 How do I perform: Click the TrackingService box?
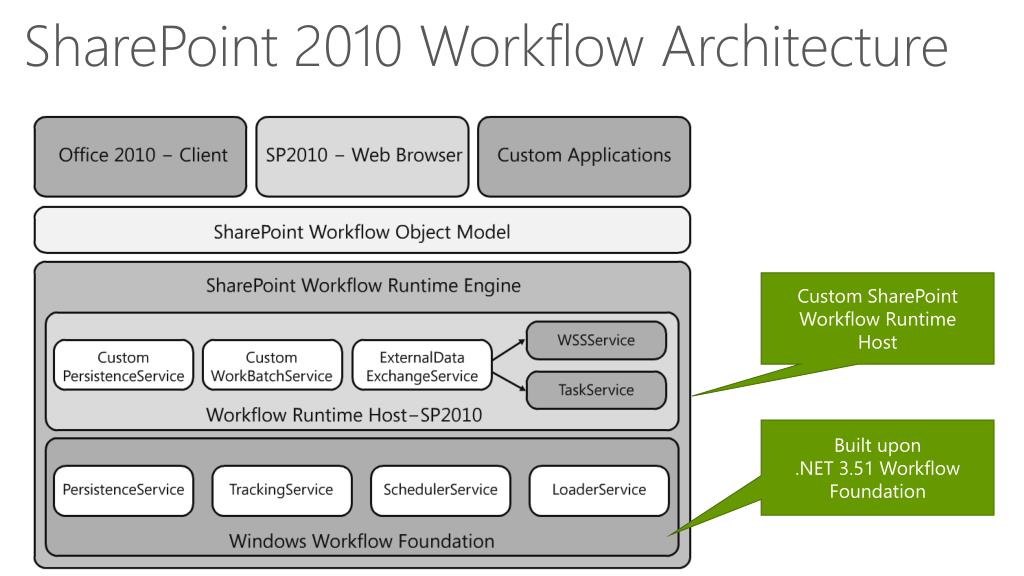281,490
